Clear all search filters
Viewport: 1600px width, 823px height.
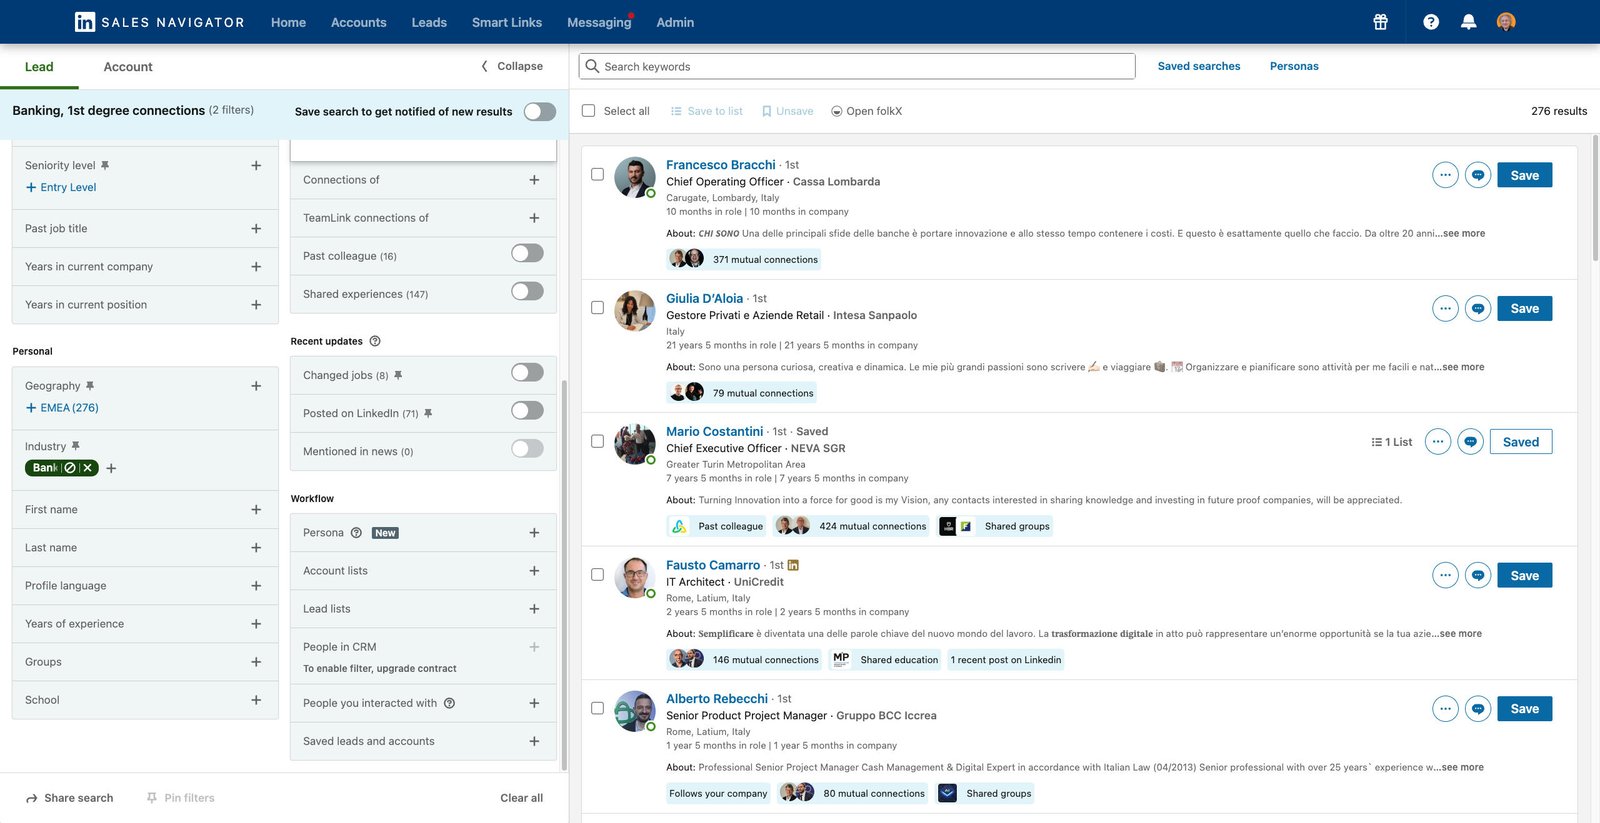point(522,798)
